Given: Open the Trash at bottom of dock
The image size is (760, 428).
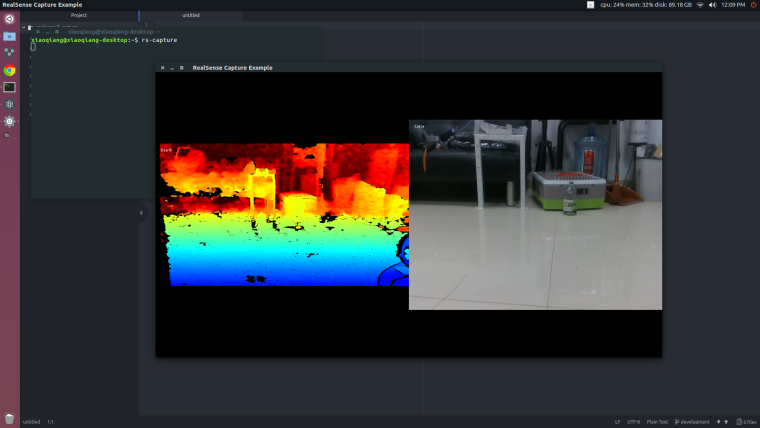Looking at the screenshot, I should [x=9, y=418].
